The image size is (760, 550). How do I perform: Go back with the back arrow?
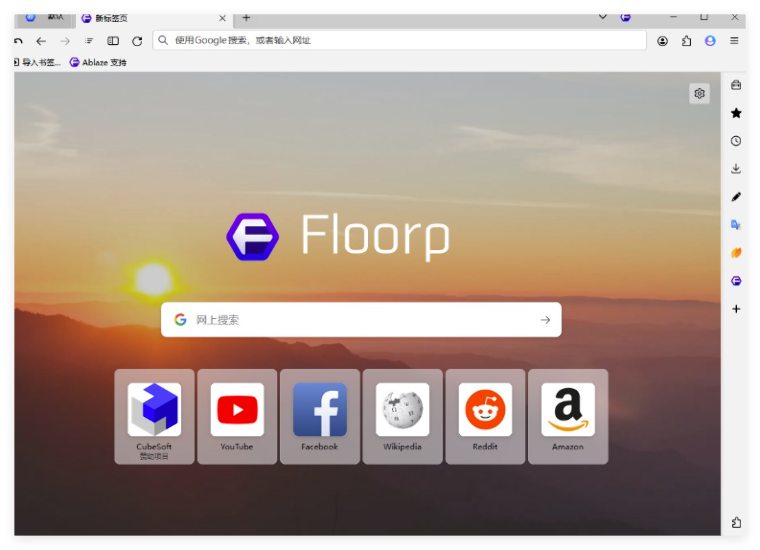(41, 41)
